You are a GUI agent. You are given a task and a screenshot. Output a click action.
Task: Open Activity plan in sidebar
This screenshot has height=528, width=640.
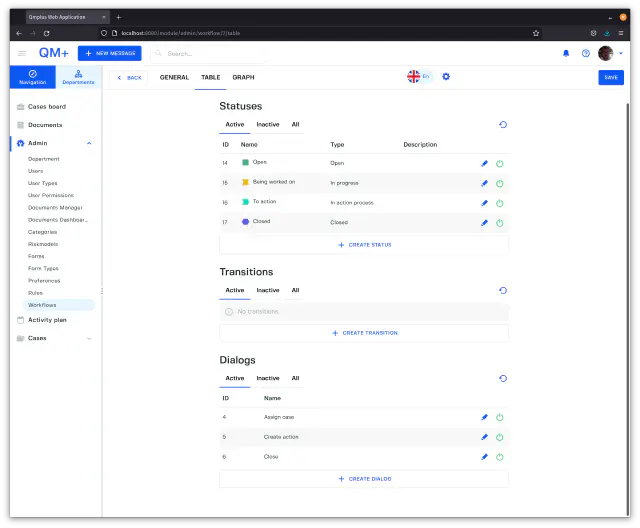tap(47, 320)
